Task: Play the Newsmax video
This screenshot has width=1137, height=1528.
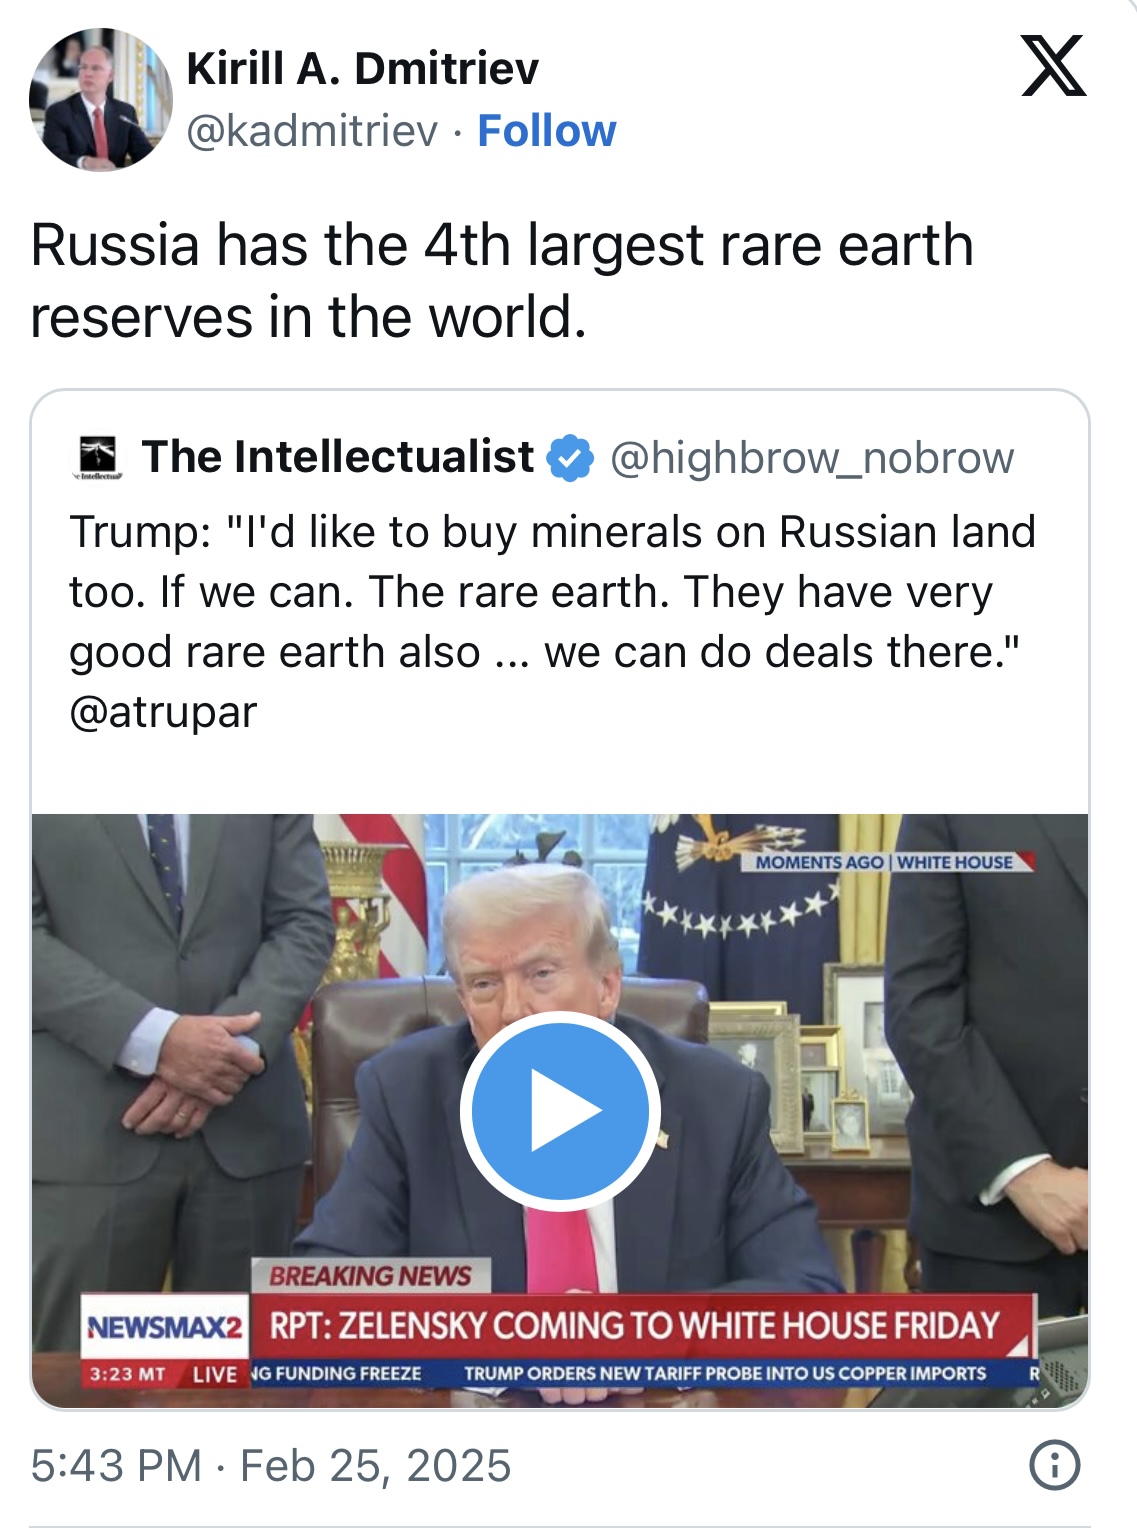Action: (560, 1110)
